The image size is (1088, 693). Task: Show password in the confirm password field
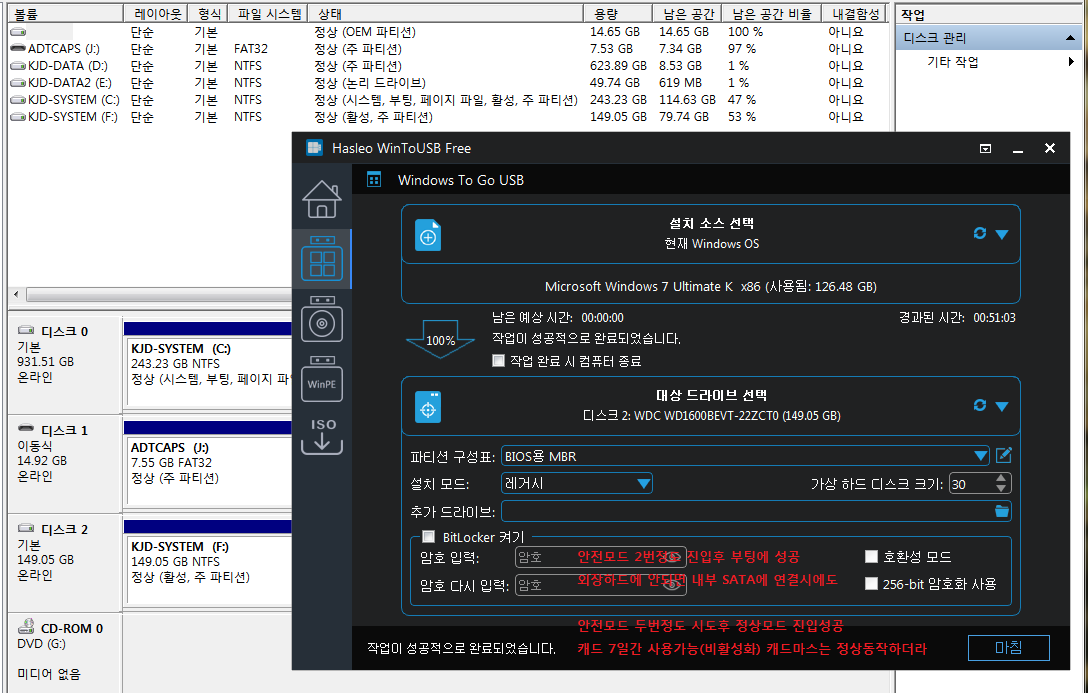coord(671,585)
